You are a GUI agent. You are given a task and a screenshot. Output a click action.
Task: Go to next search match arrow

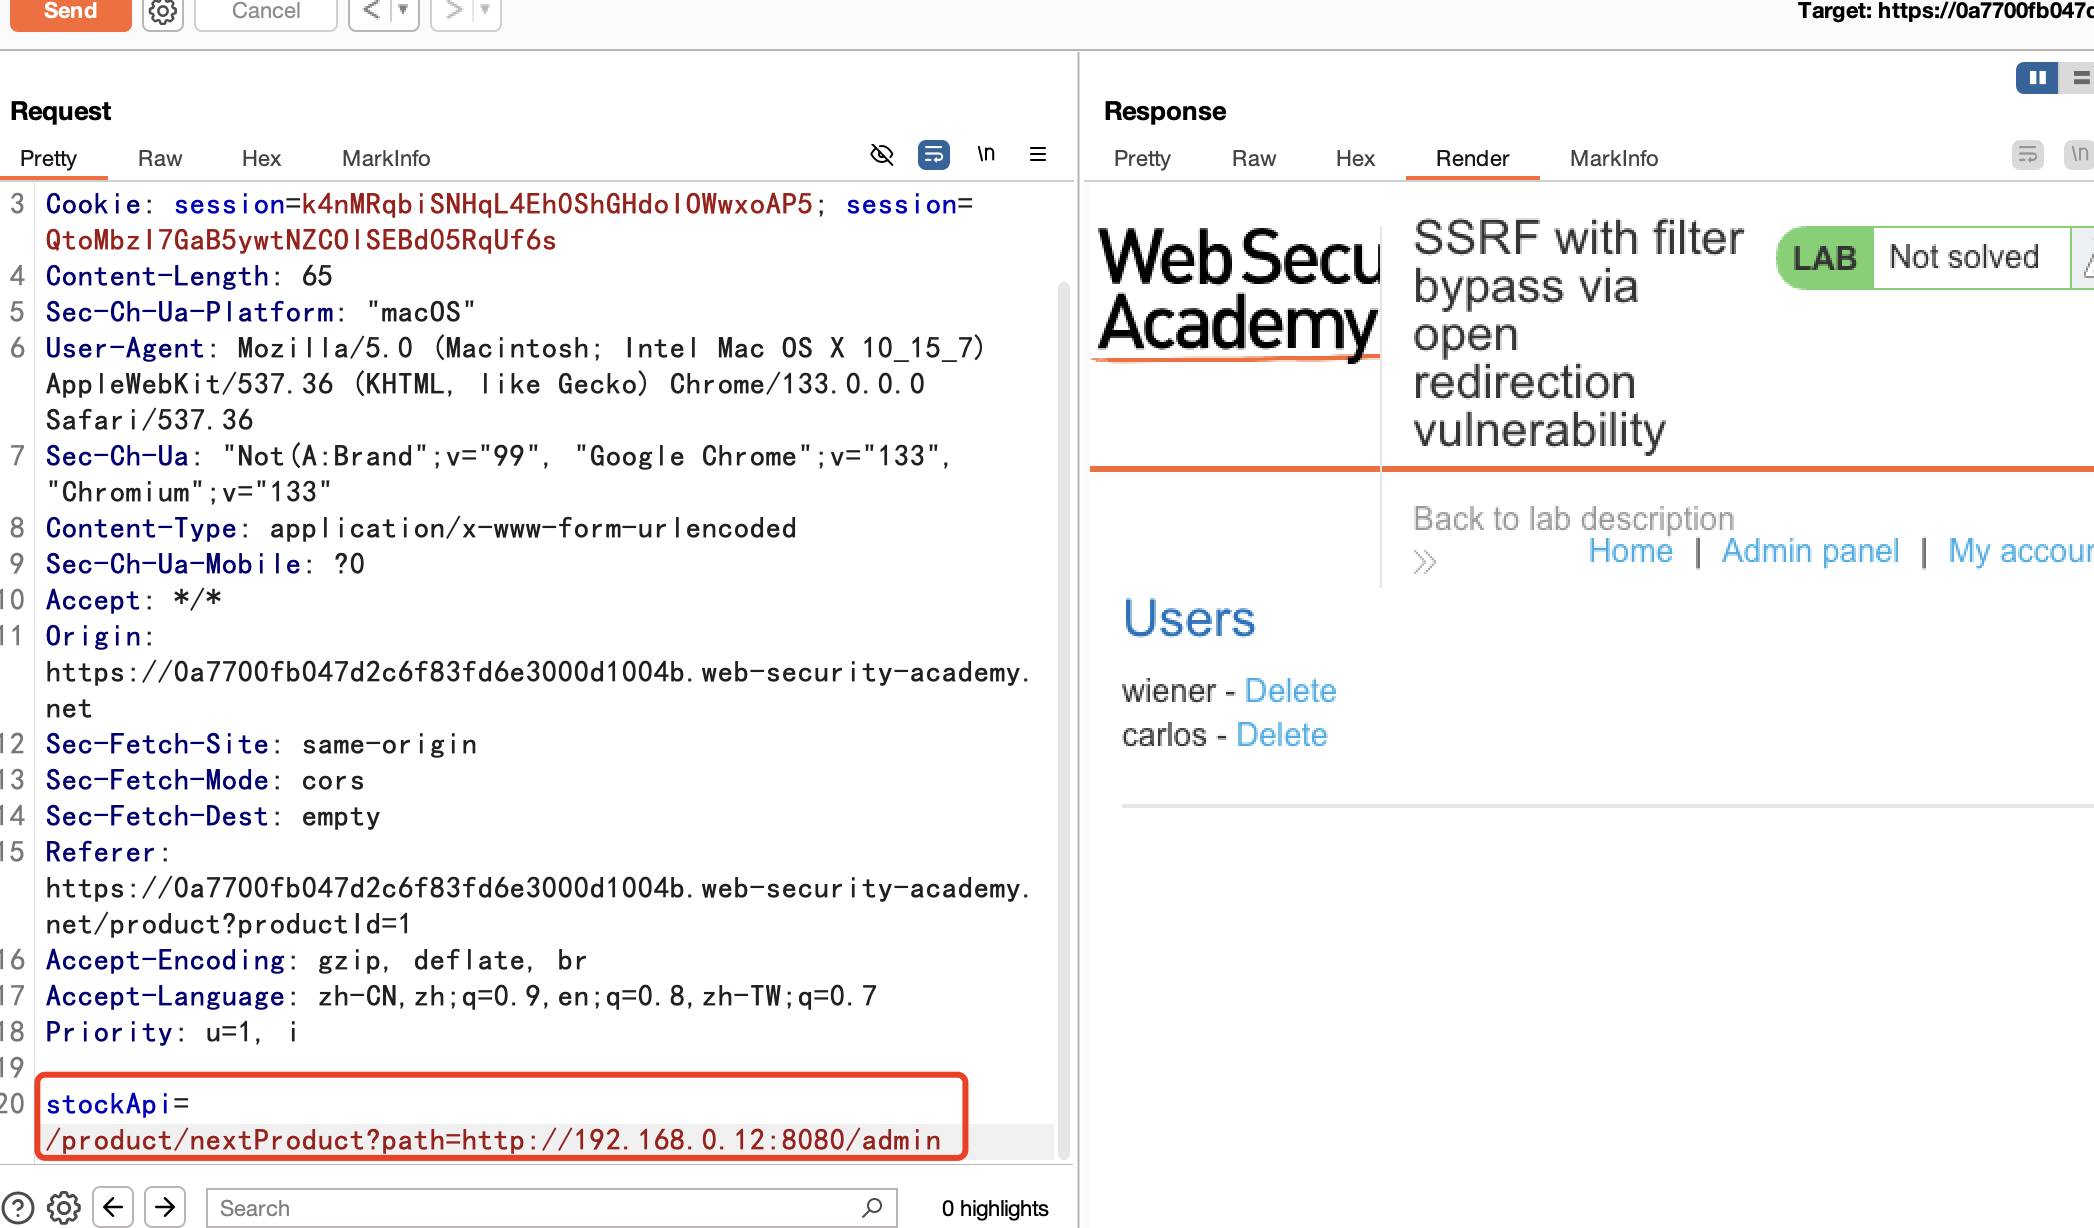[x=165, y=1208]
